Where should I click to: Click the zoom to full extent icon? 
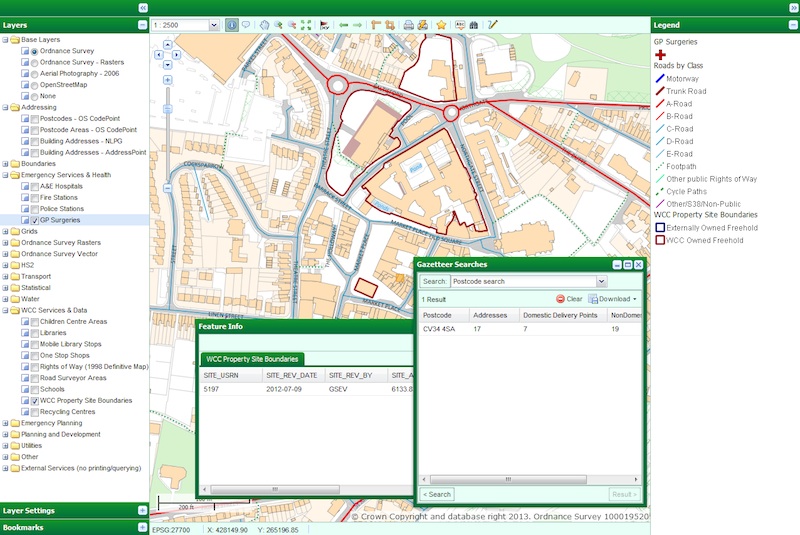click(306, 25)
